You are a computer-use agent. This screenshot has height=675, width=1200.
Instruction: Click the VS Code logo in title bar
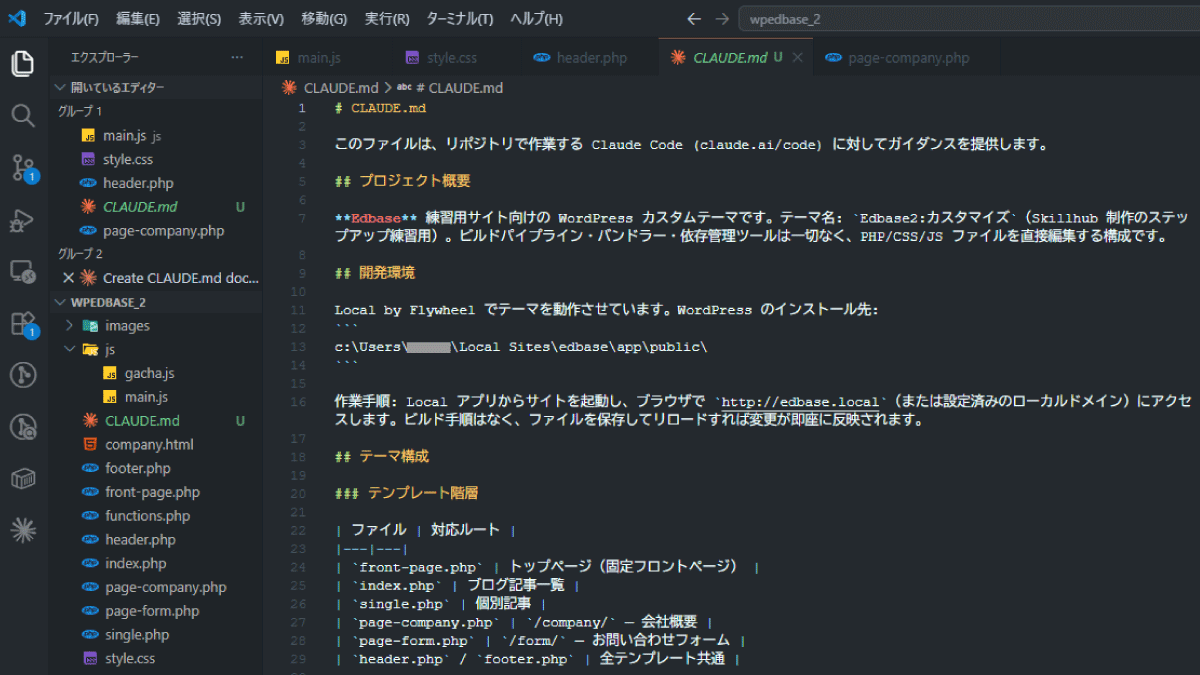[16, 18]
